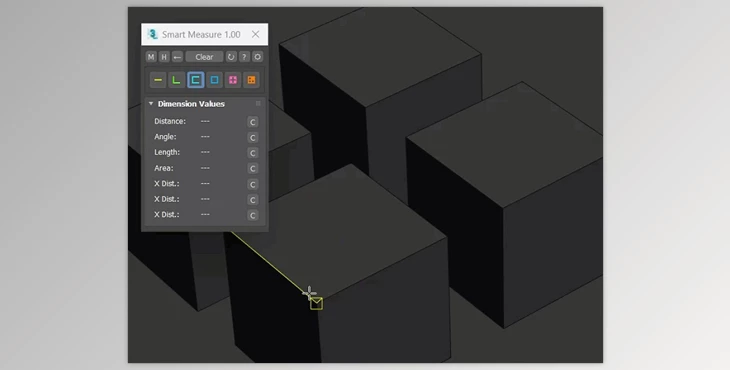Select the yellow straight line measure mode
The image size is (730, 370).
158,80
